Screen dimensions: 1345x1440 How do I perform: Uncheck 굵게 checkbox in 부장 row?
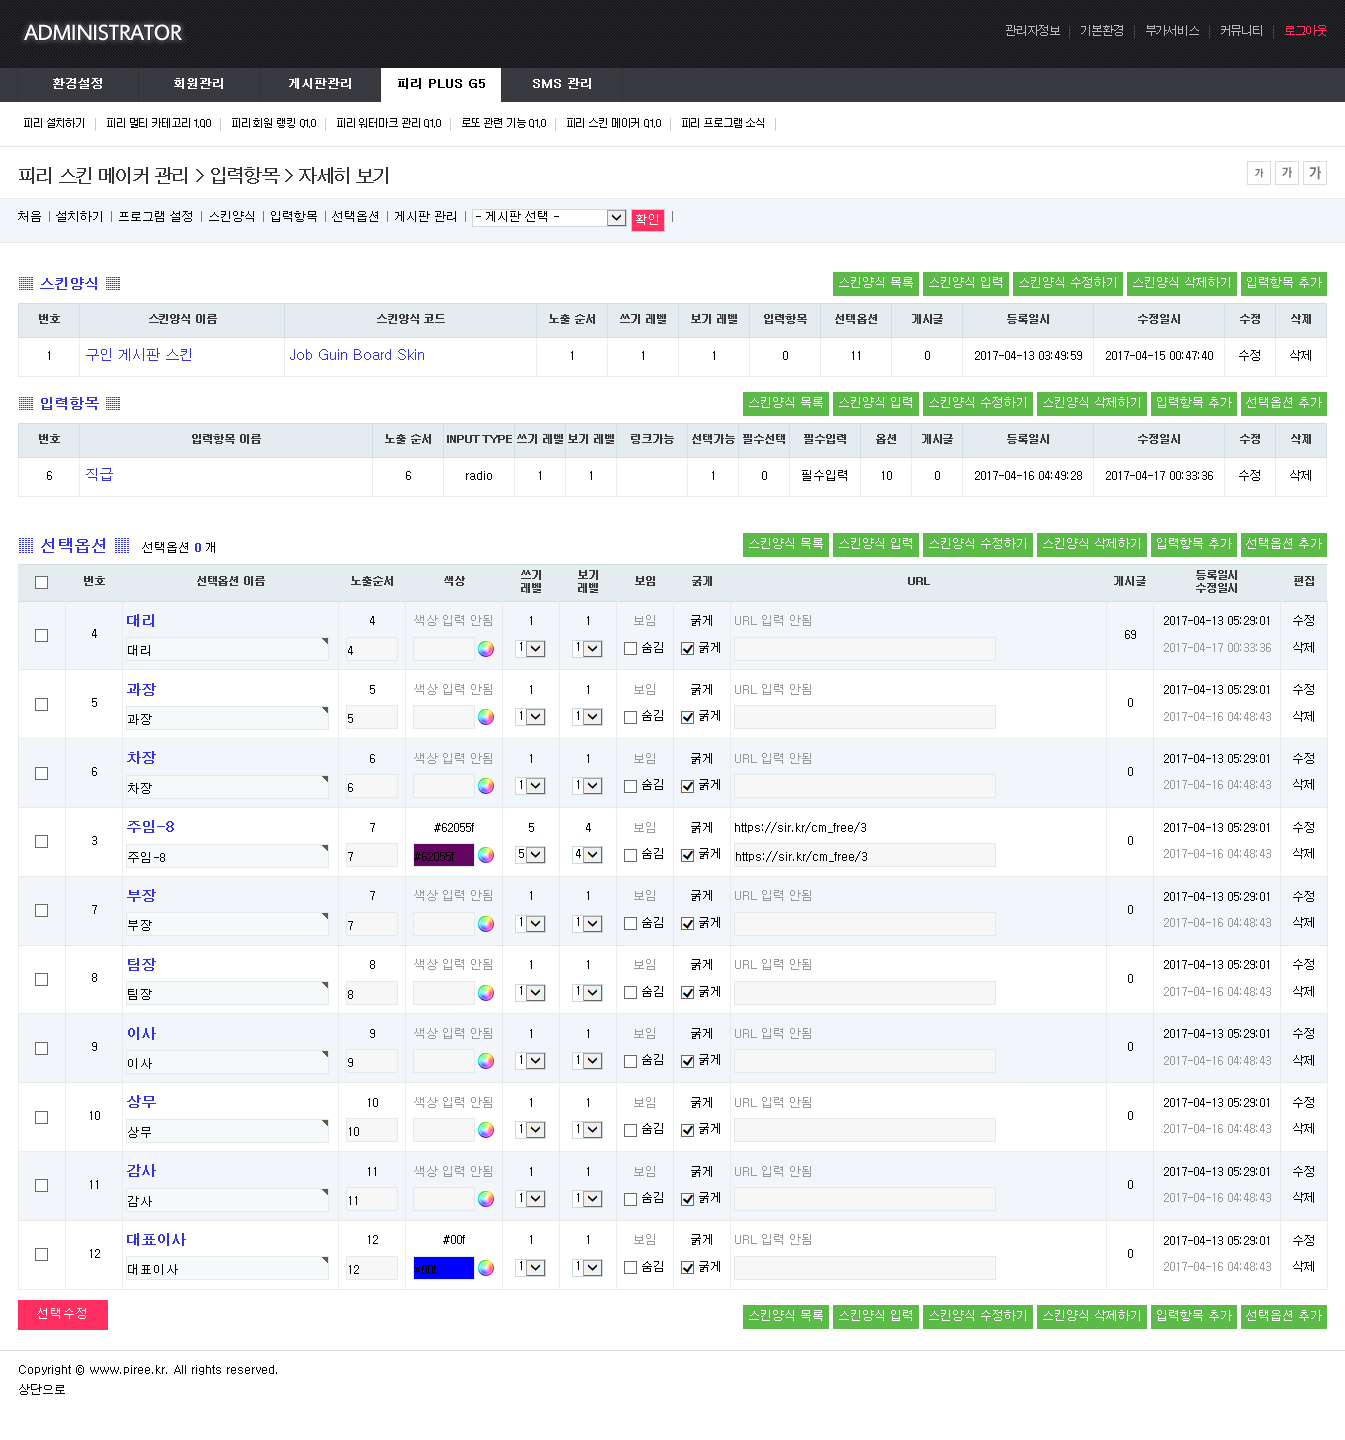point(687,924)
